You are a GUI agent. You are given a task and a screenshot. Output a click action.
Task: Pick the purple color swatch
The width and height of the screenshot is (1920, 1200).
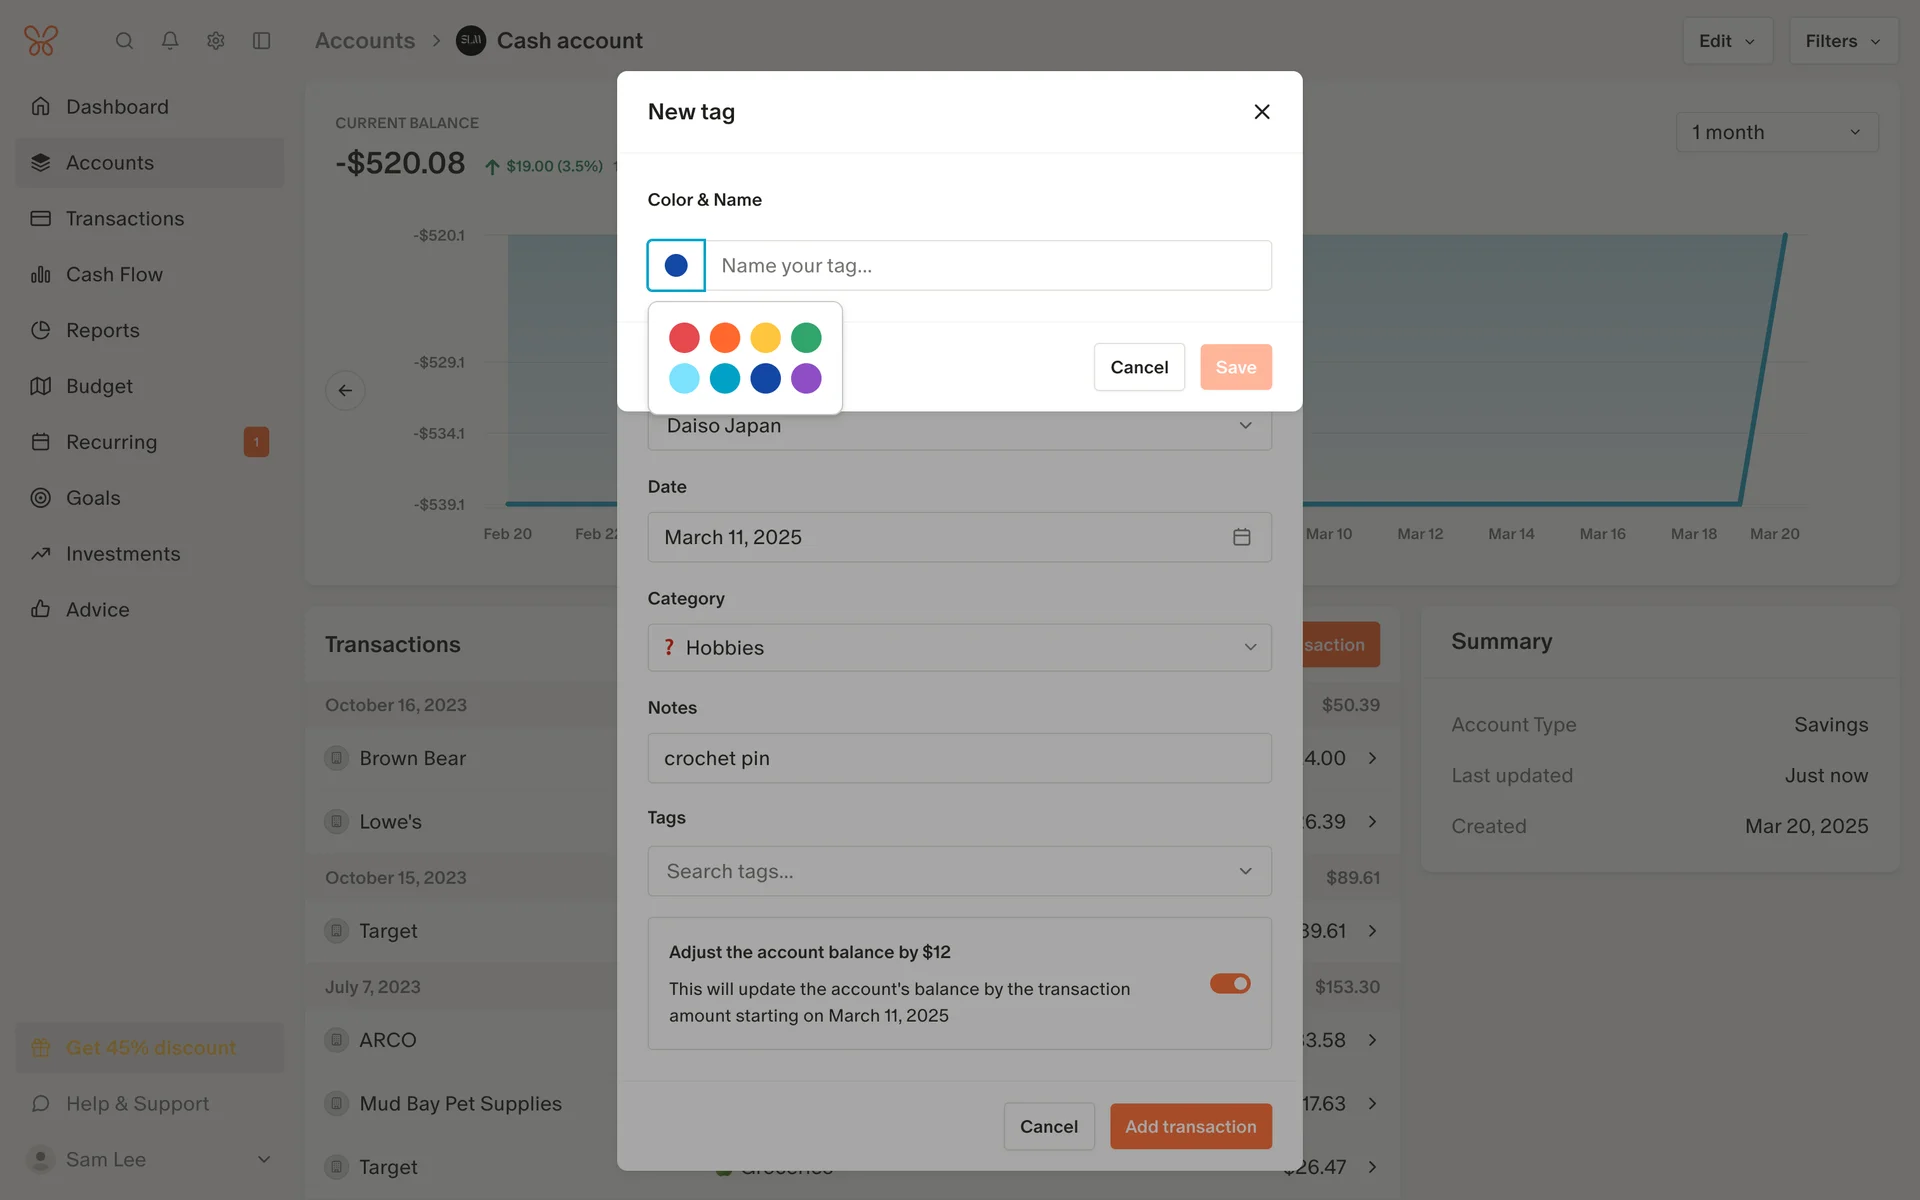[x=806, y=379]
